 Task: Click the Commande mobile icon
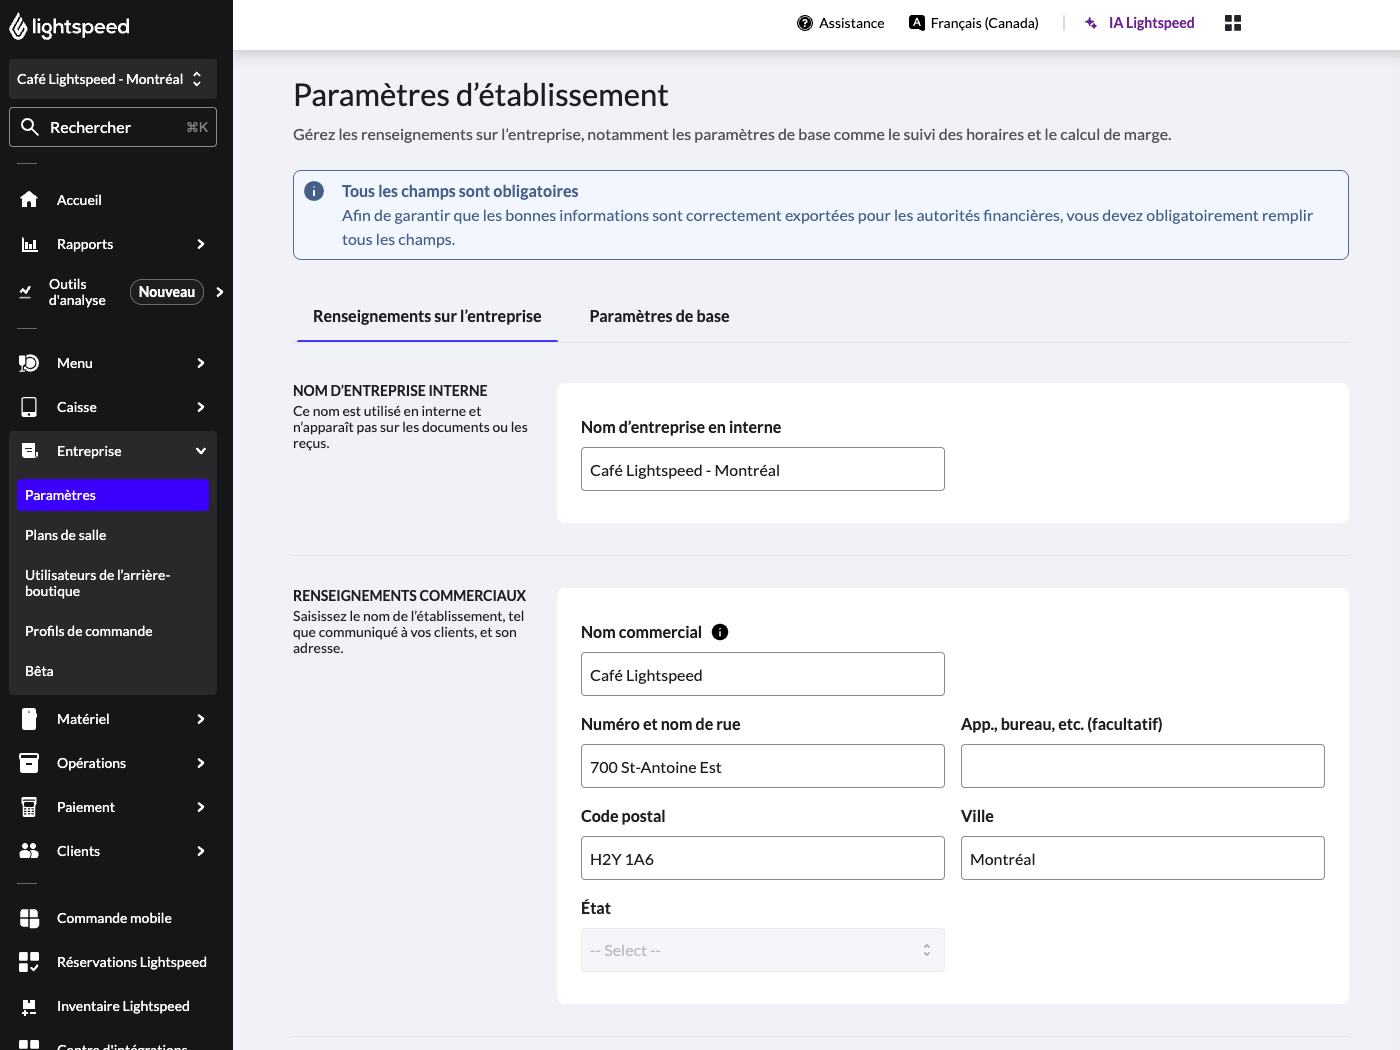coord(29,918)
